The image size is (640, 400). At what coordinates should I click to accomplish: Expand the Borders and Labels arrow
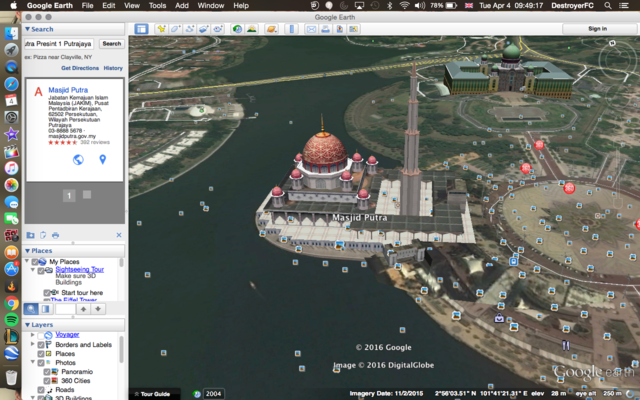(33, 344)
